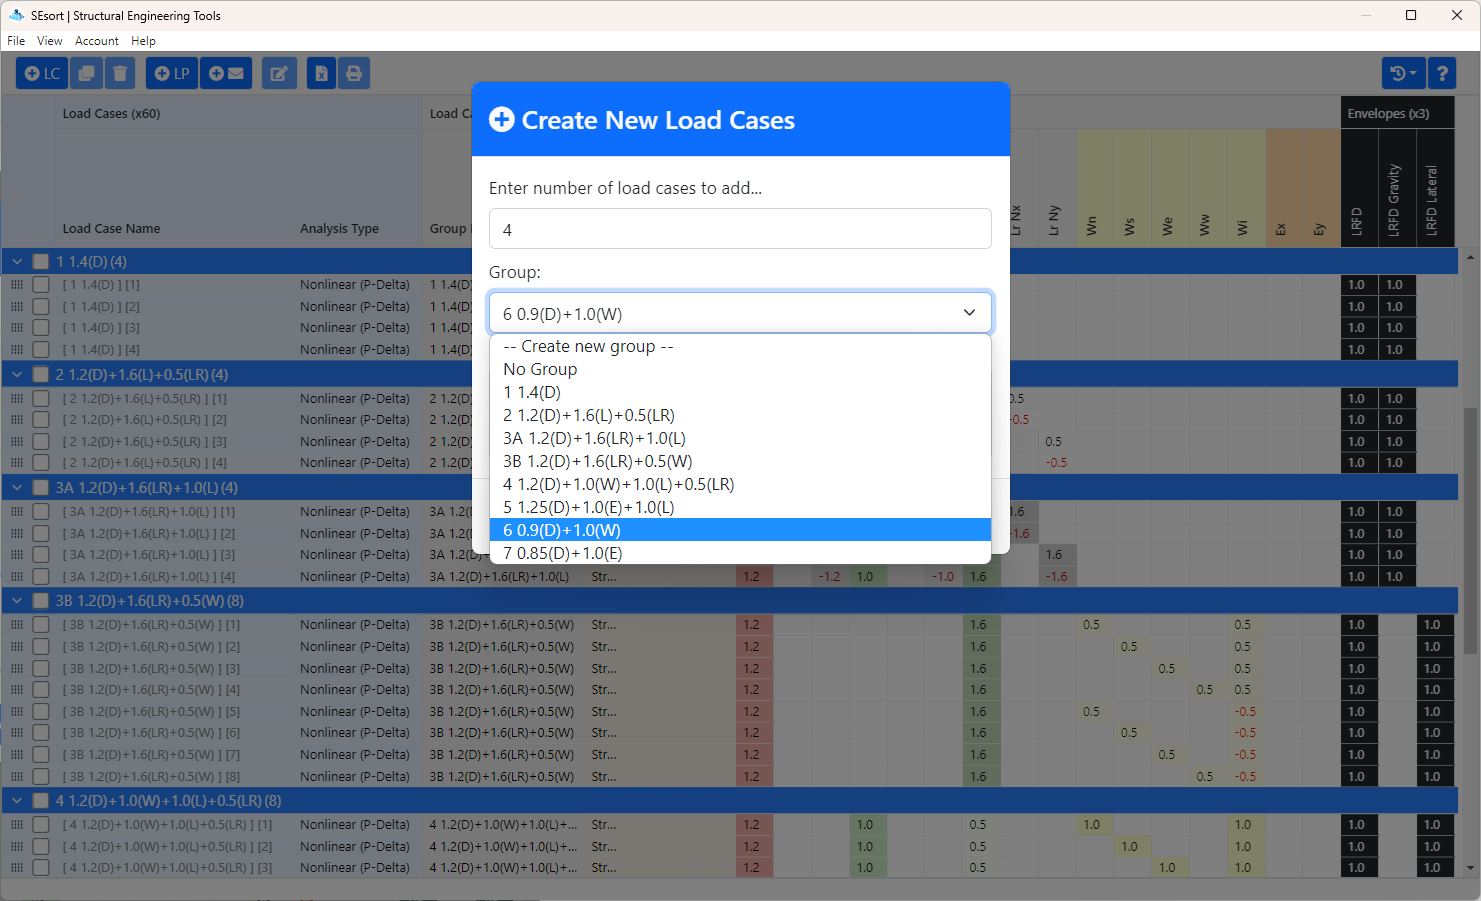This screenshot has height=901, width=1481.
Task: Click the edit pencil toolbar icon
Action: [x=279, y=73]
